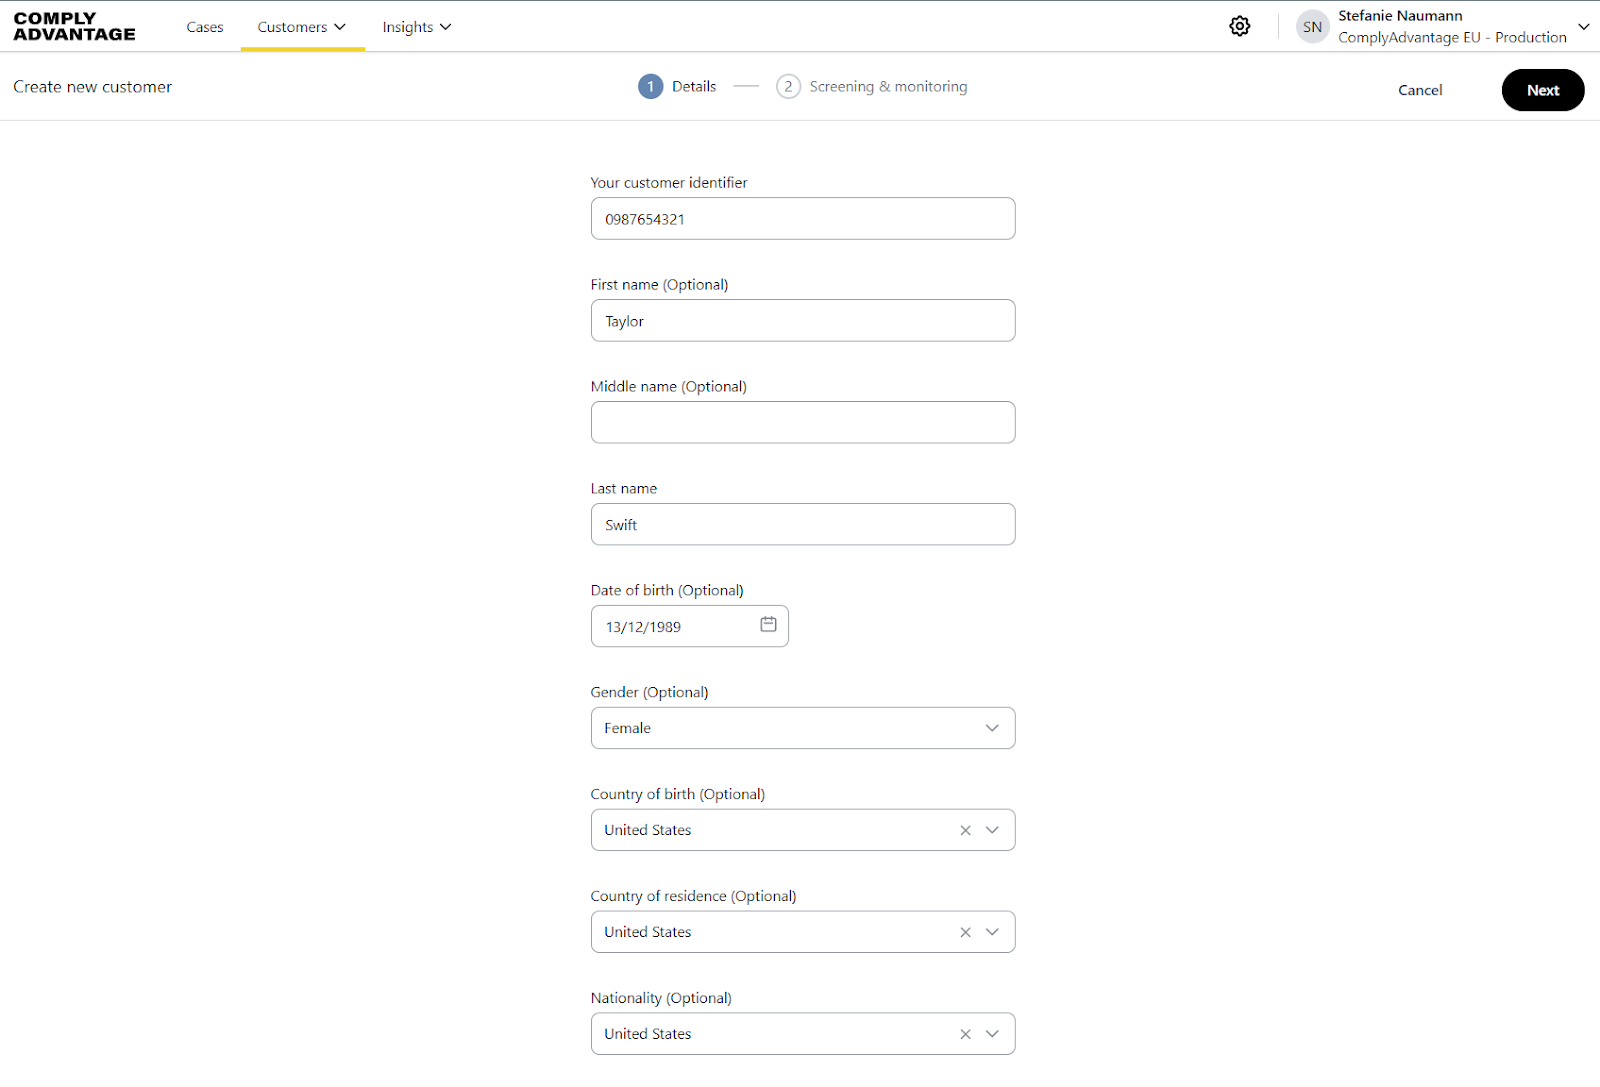Open the Customers menu
The width and height of the screenshot is (1600, 1087).
301,27
